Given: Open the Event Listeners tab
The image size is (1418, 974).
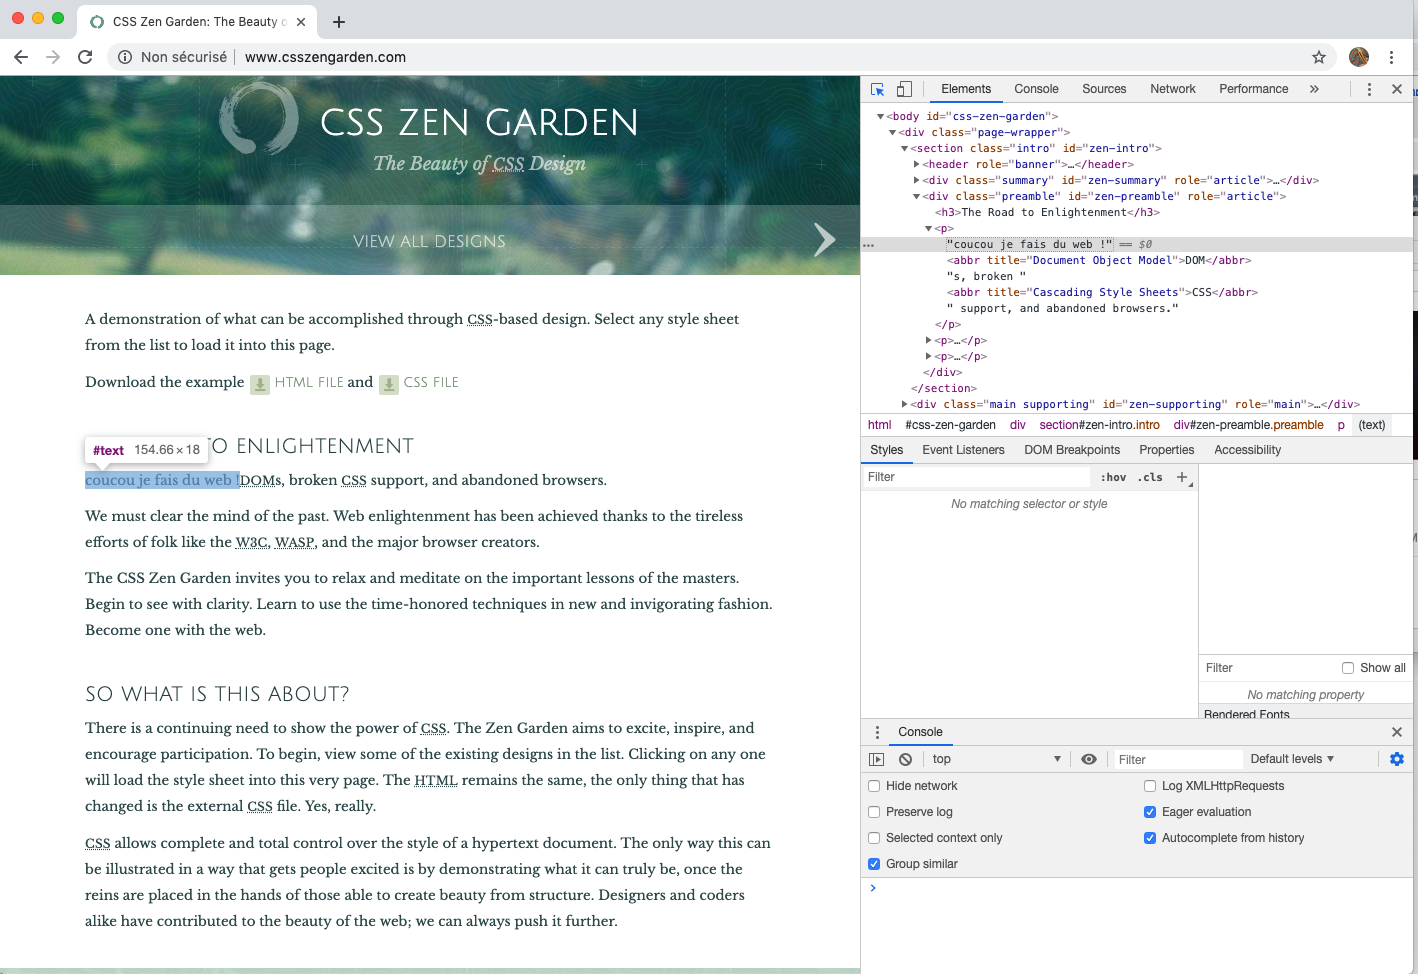Looking at the screenshot, I should click(x=963, y=450).
